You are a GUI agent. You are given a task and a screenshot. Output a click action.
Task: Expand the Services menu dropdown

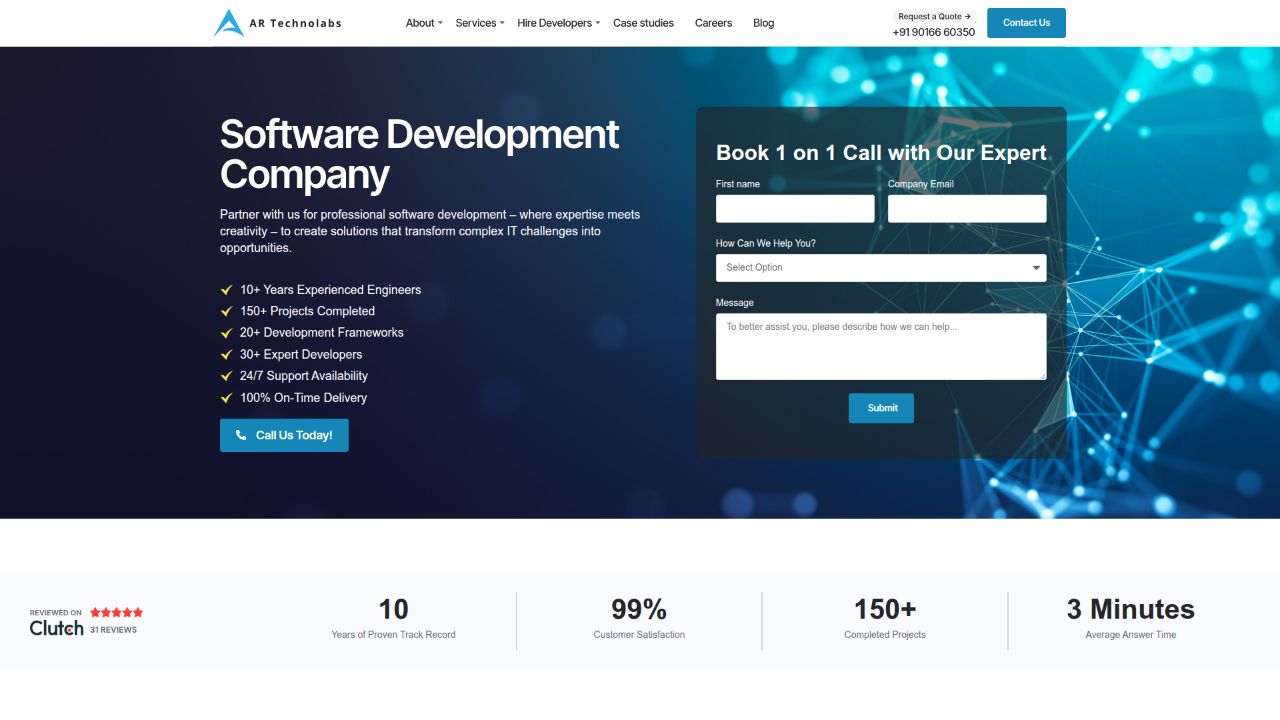pos(480,23)
